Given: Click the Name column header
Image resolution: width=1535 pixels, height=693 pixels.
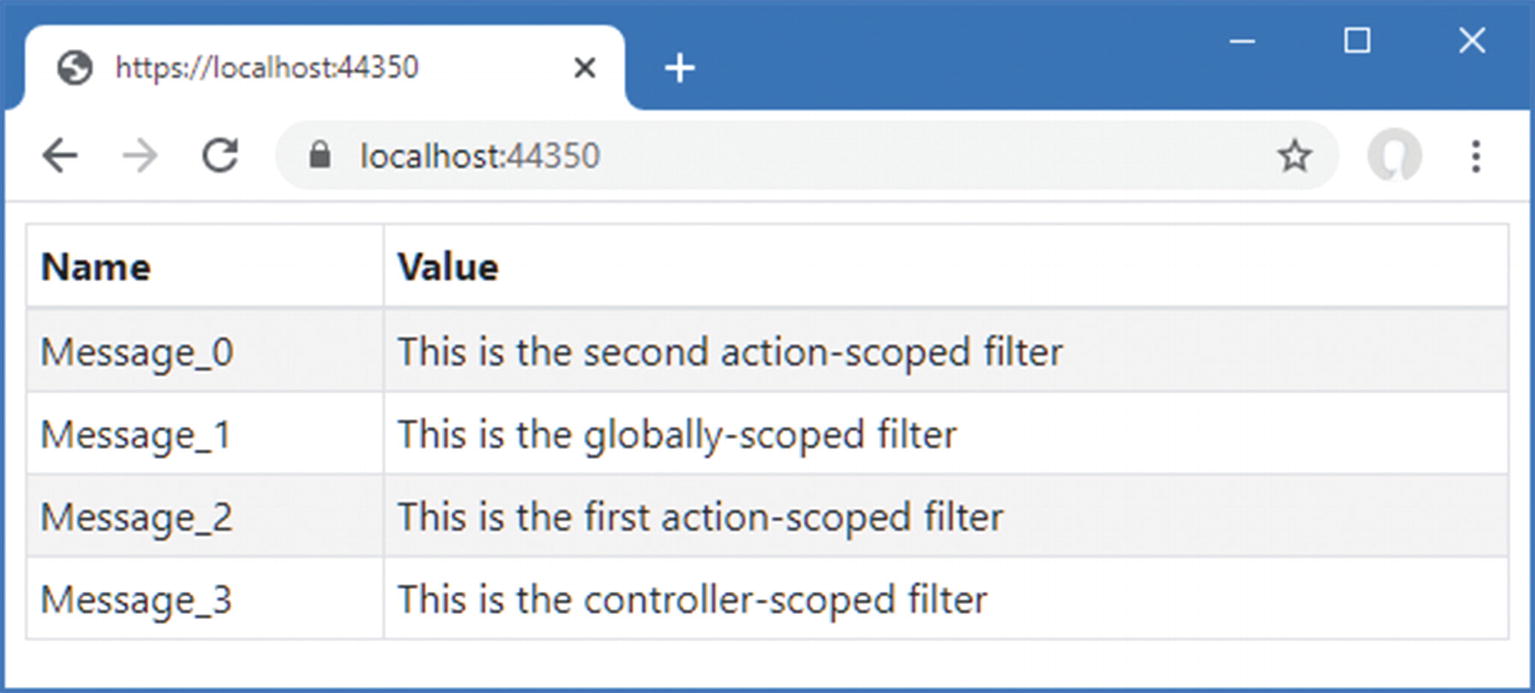Looking at the screenshot, I should click(x=96, y=267).
